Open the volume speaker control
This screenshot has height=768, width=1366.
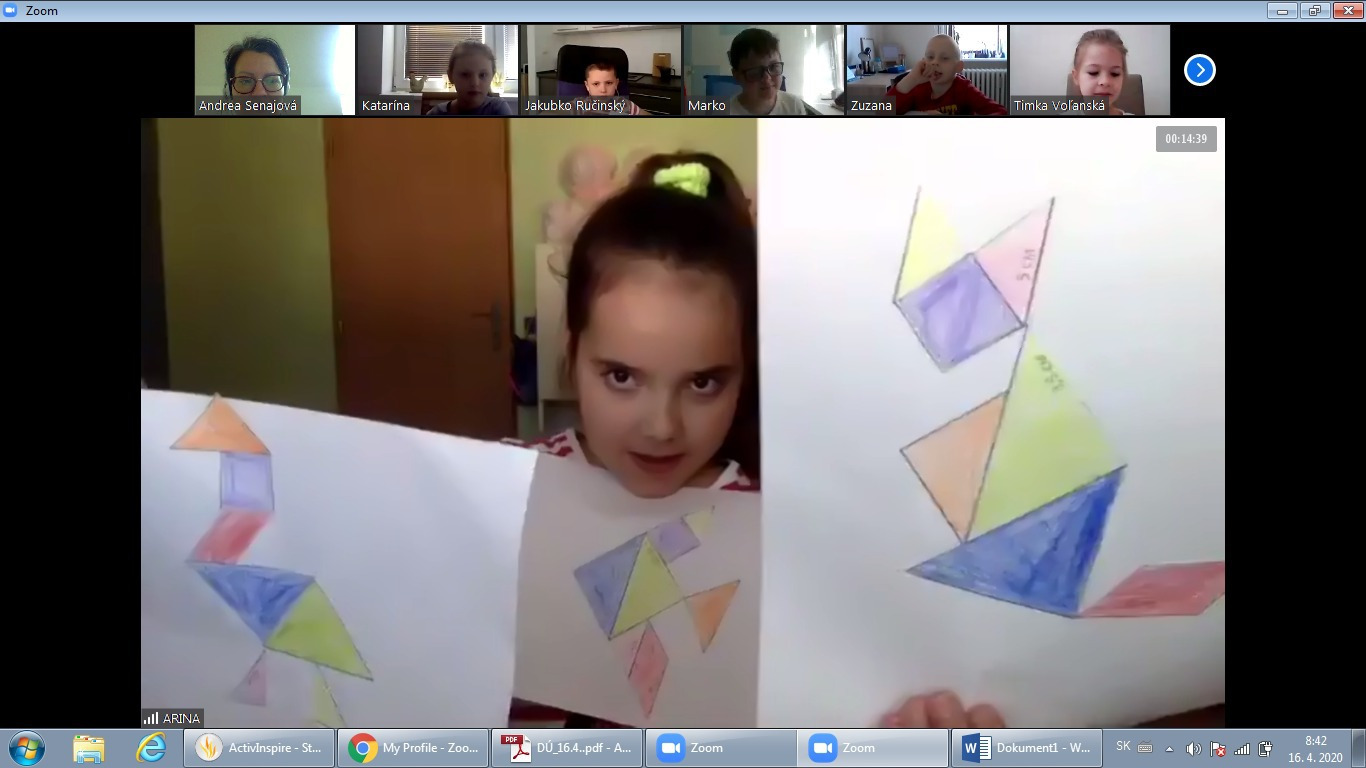point(1193,748)
